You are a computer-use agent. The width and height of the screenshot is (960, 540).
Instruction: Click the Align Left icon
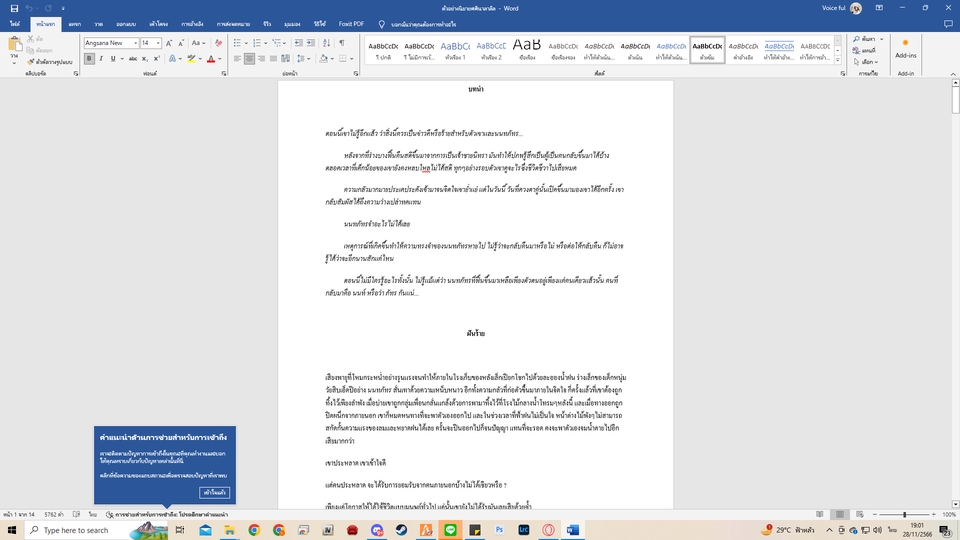pyautogui.click(x=237, y=59)
